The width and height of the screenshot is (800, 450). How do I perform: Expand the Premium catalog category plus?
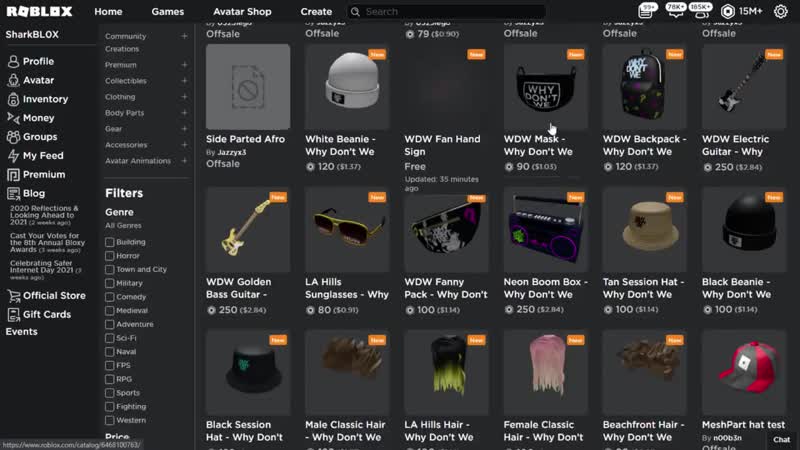click(184, 65)
